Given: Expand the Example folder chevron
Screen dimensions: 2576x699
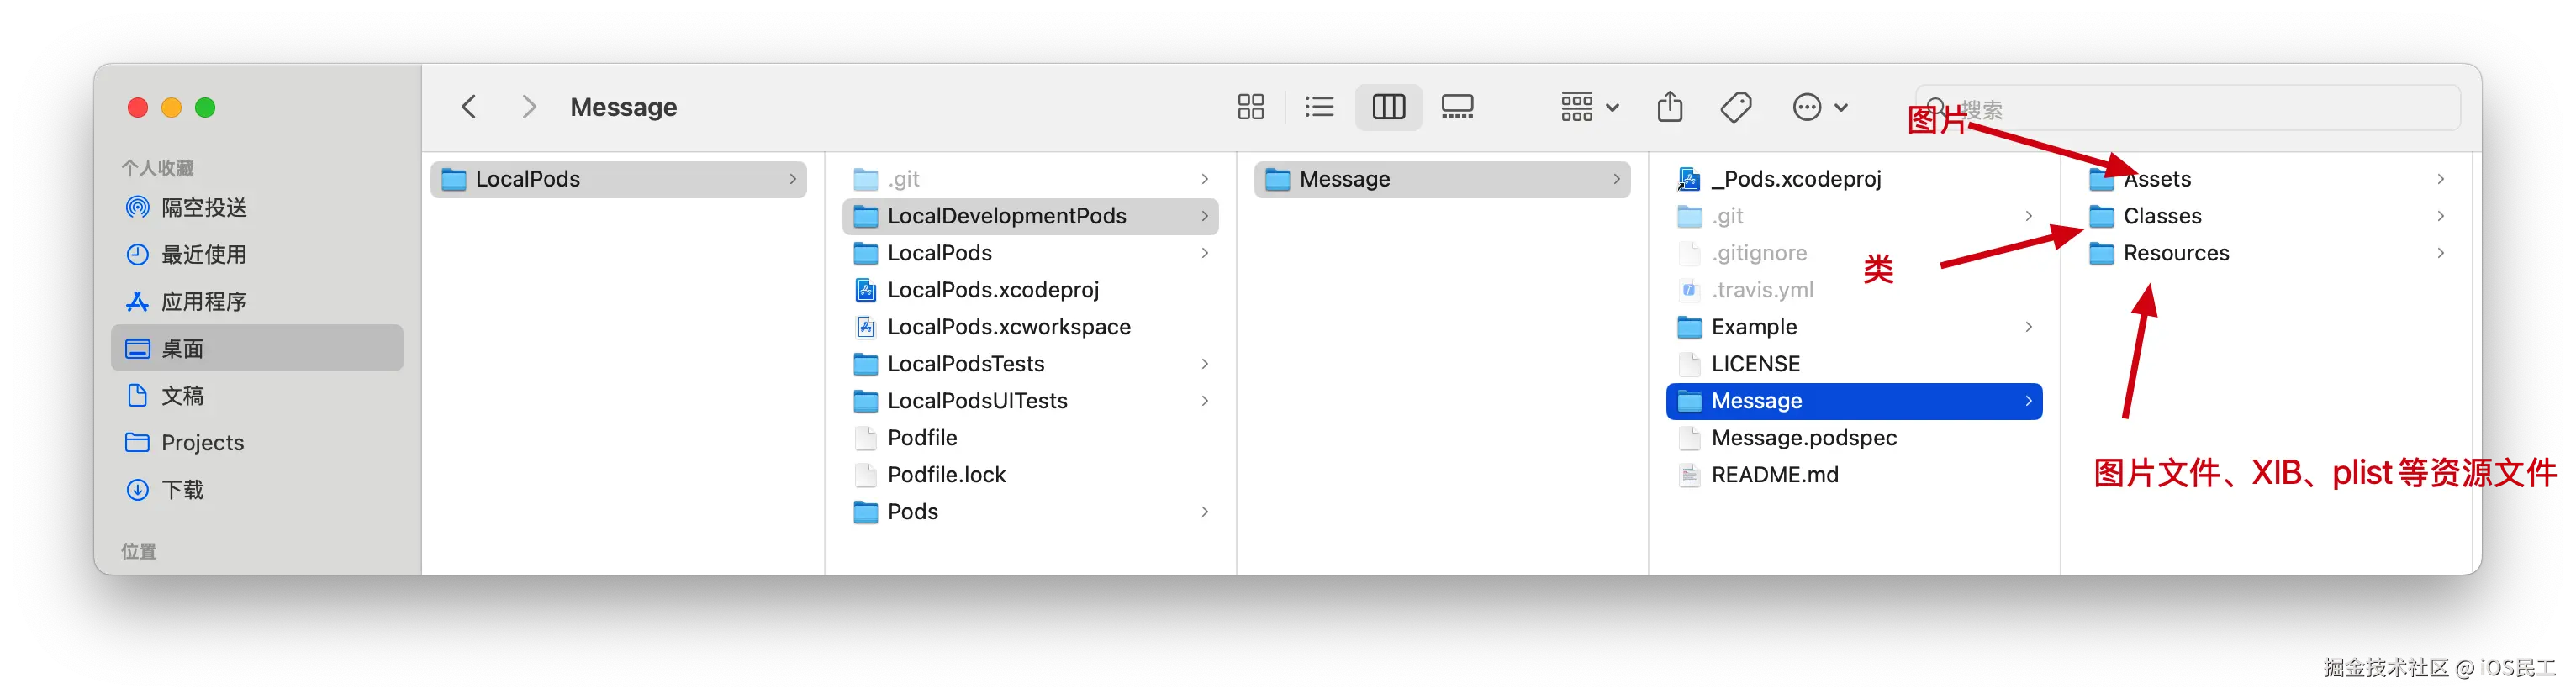Looking at the screenshot, I should point(2029,327).
